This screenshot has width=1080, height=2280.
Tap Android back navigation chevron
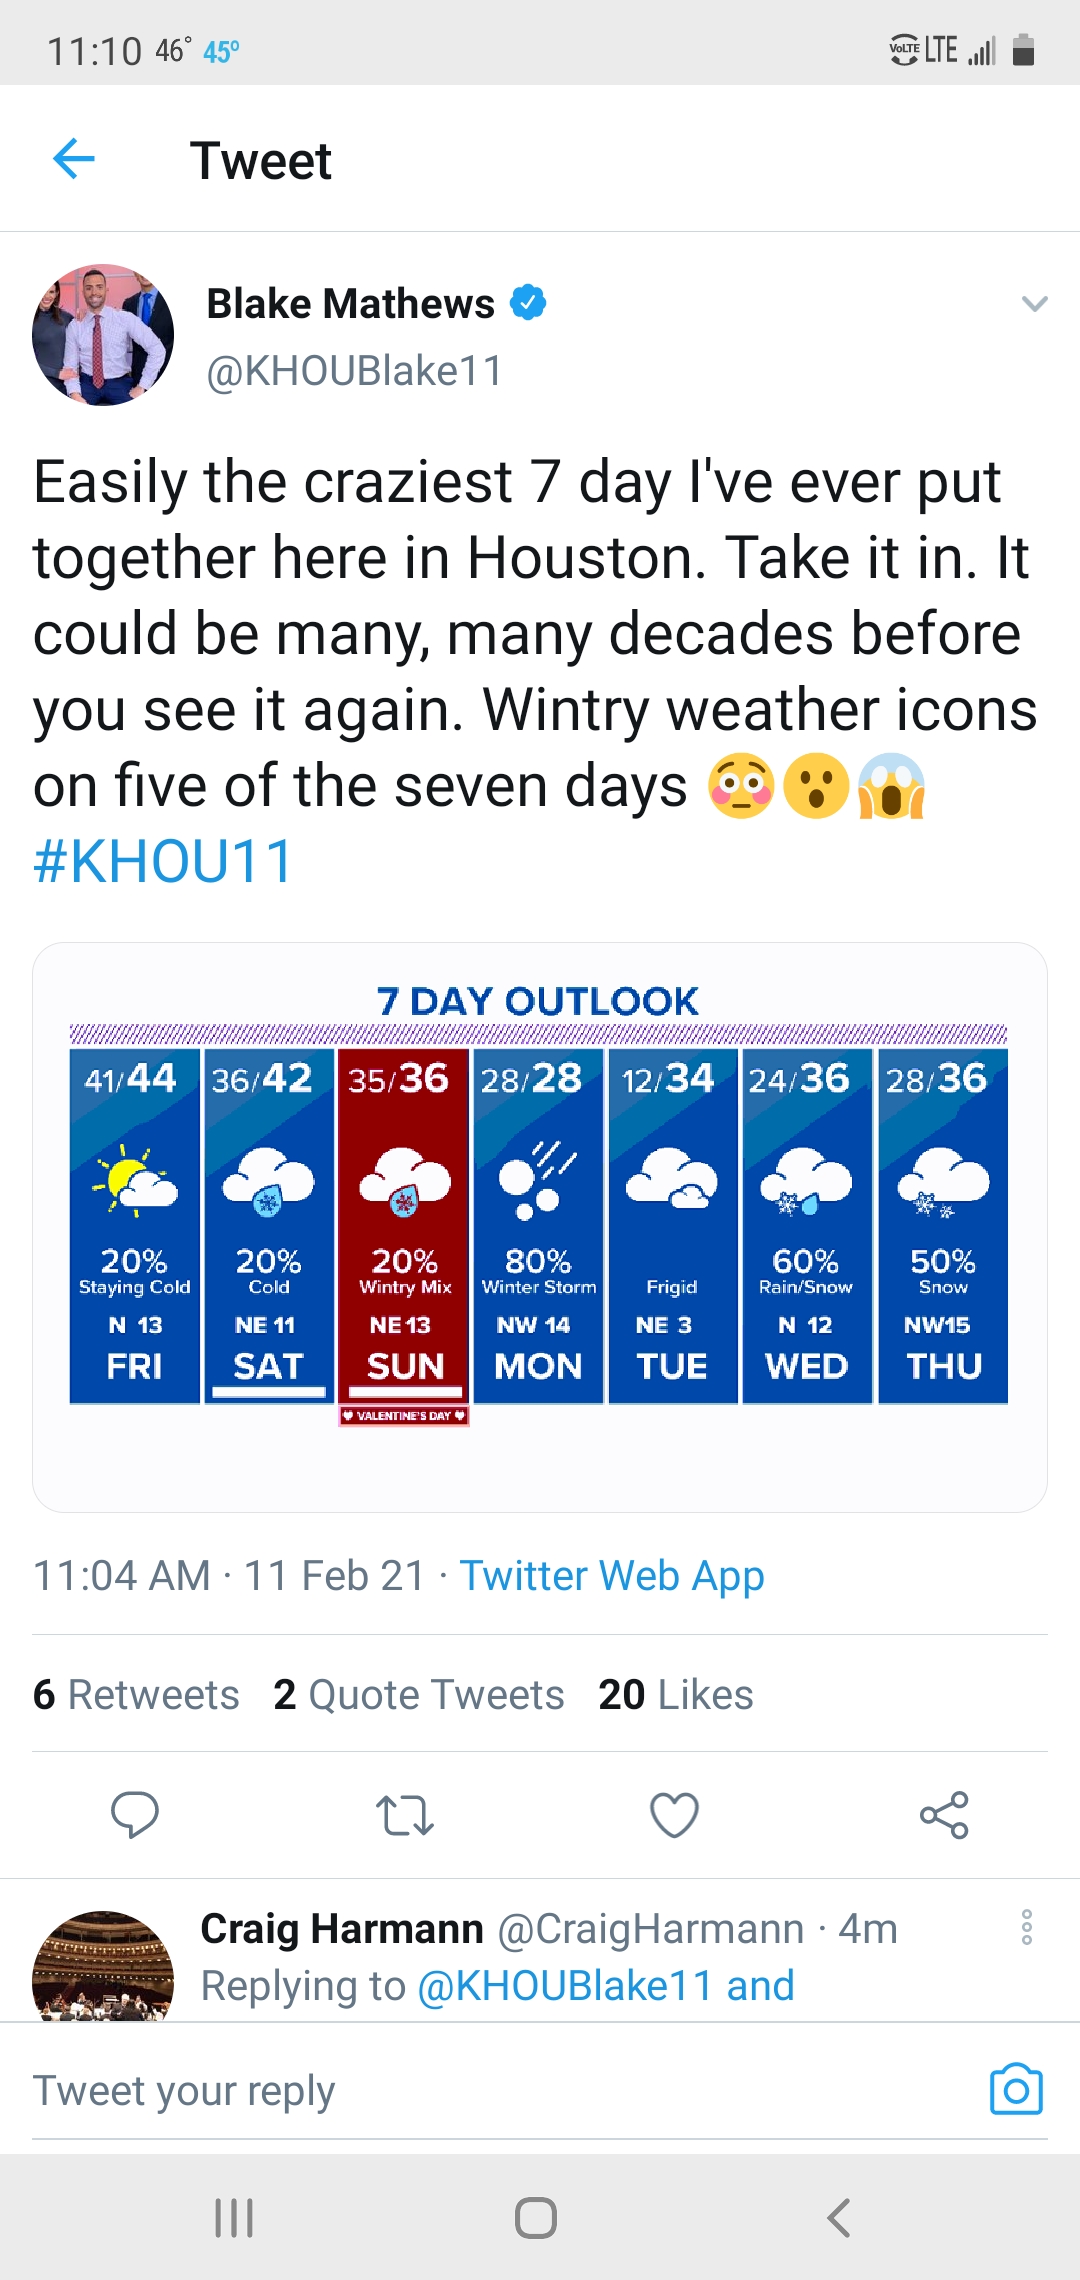(839, 2217)
